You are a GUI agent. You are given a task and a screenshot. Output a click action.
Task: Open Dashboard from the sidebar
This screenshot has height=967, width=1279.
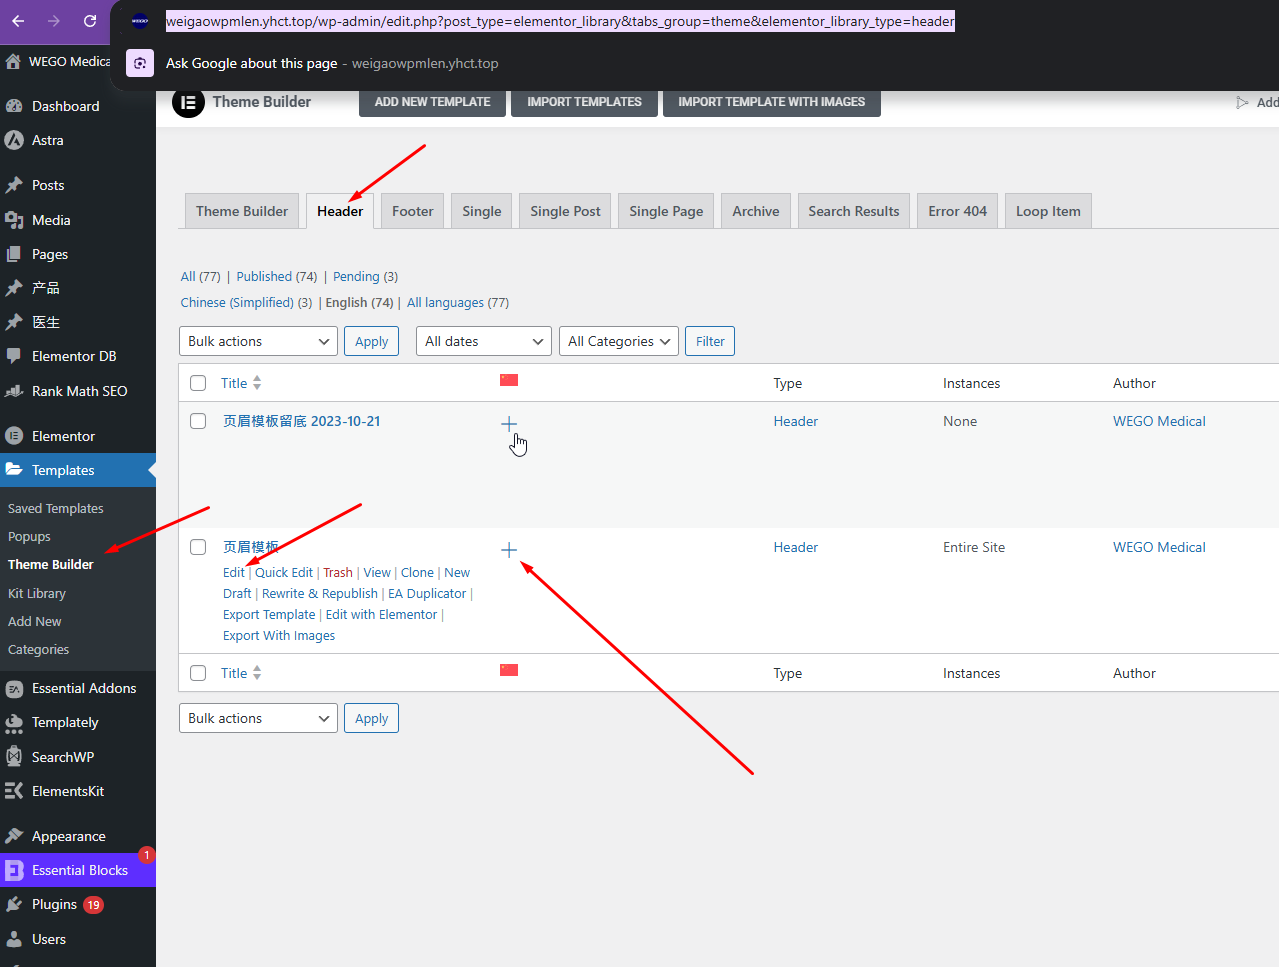pyautogui.click(x=65, y=106)
